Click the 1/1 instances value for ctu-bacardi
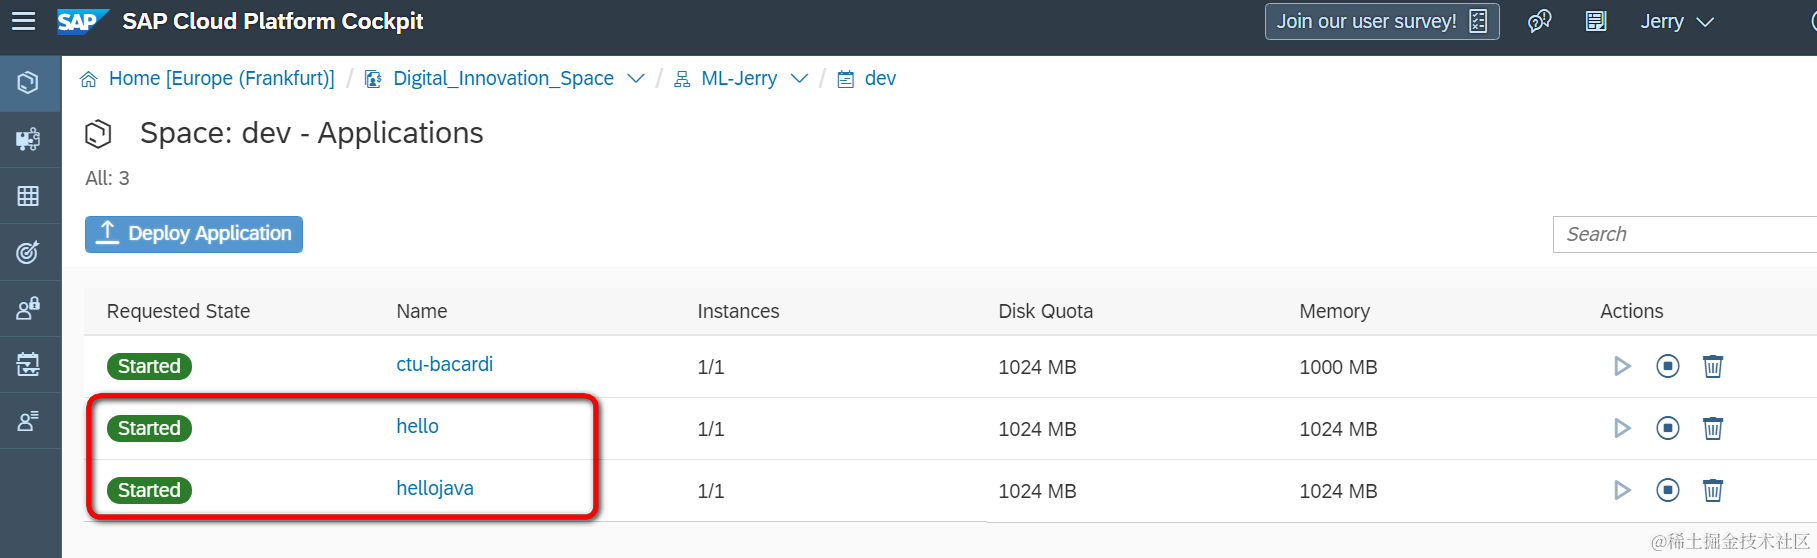The image size is (1817, 558). coord(710,367)
